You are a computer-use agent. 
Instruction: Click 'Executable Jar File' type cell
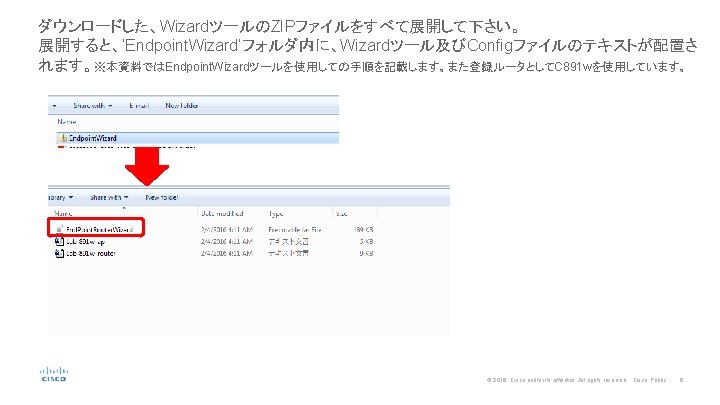click(x=295, y=229)
